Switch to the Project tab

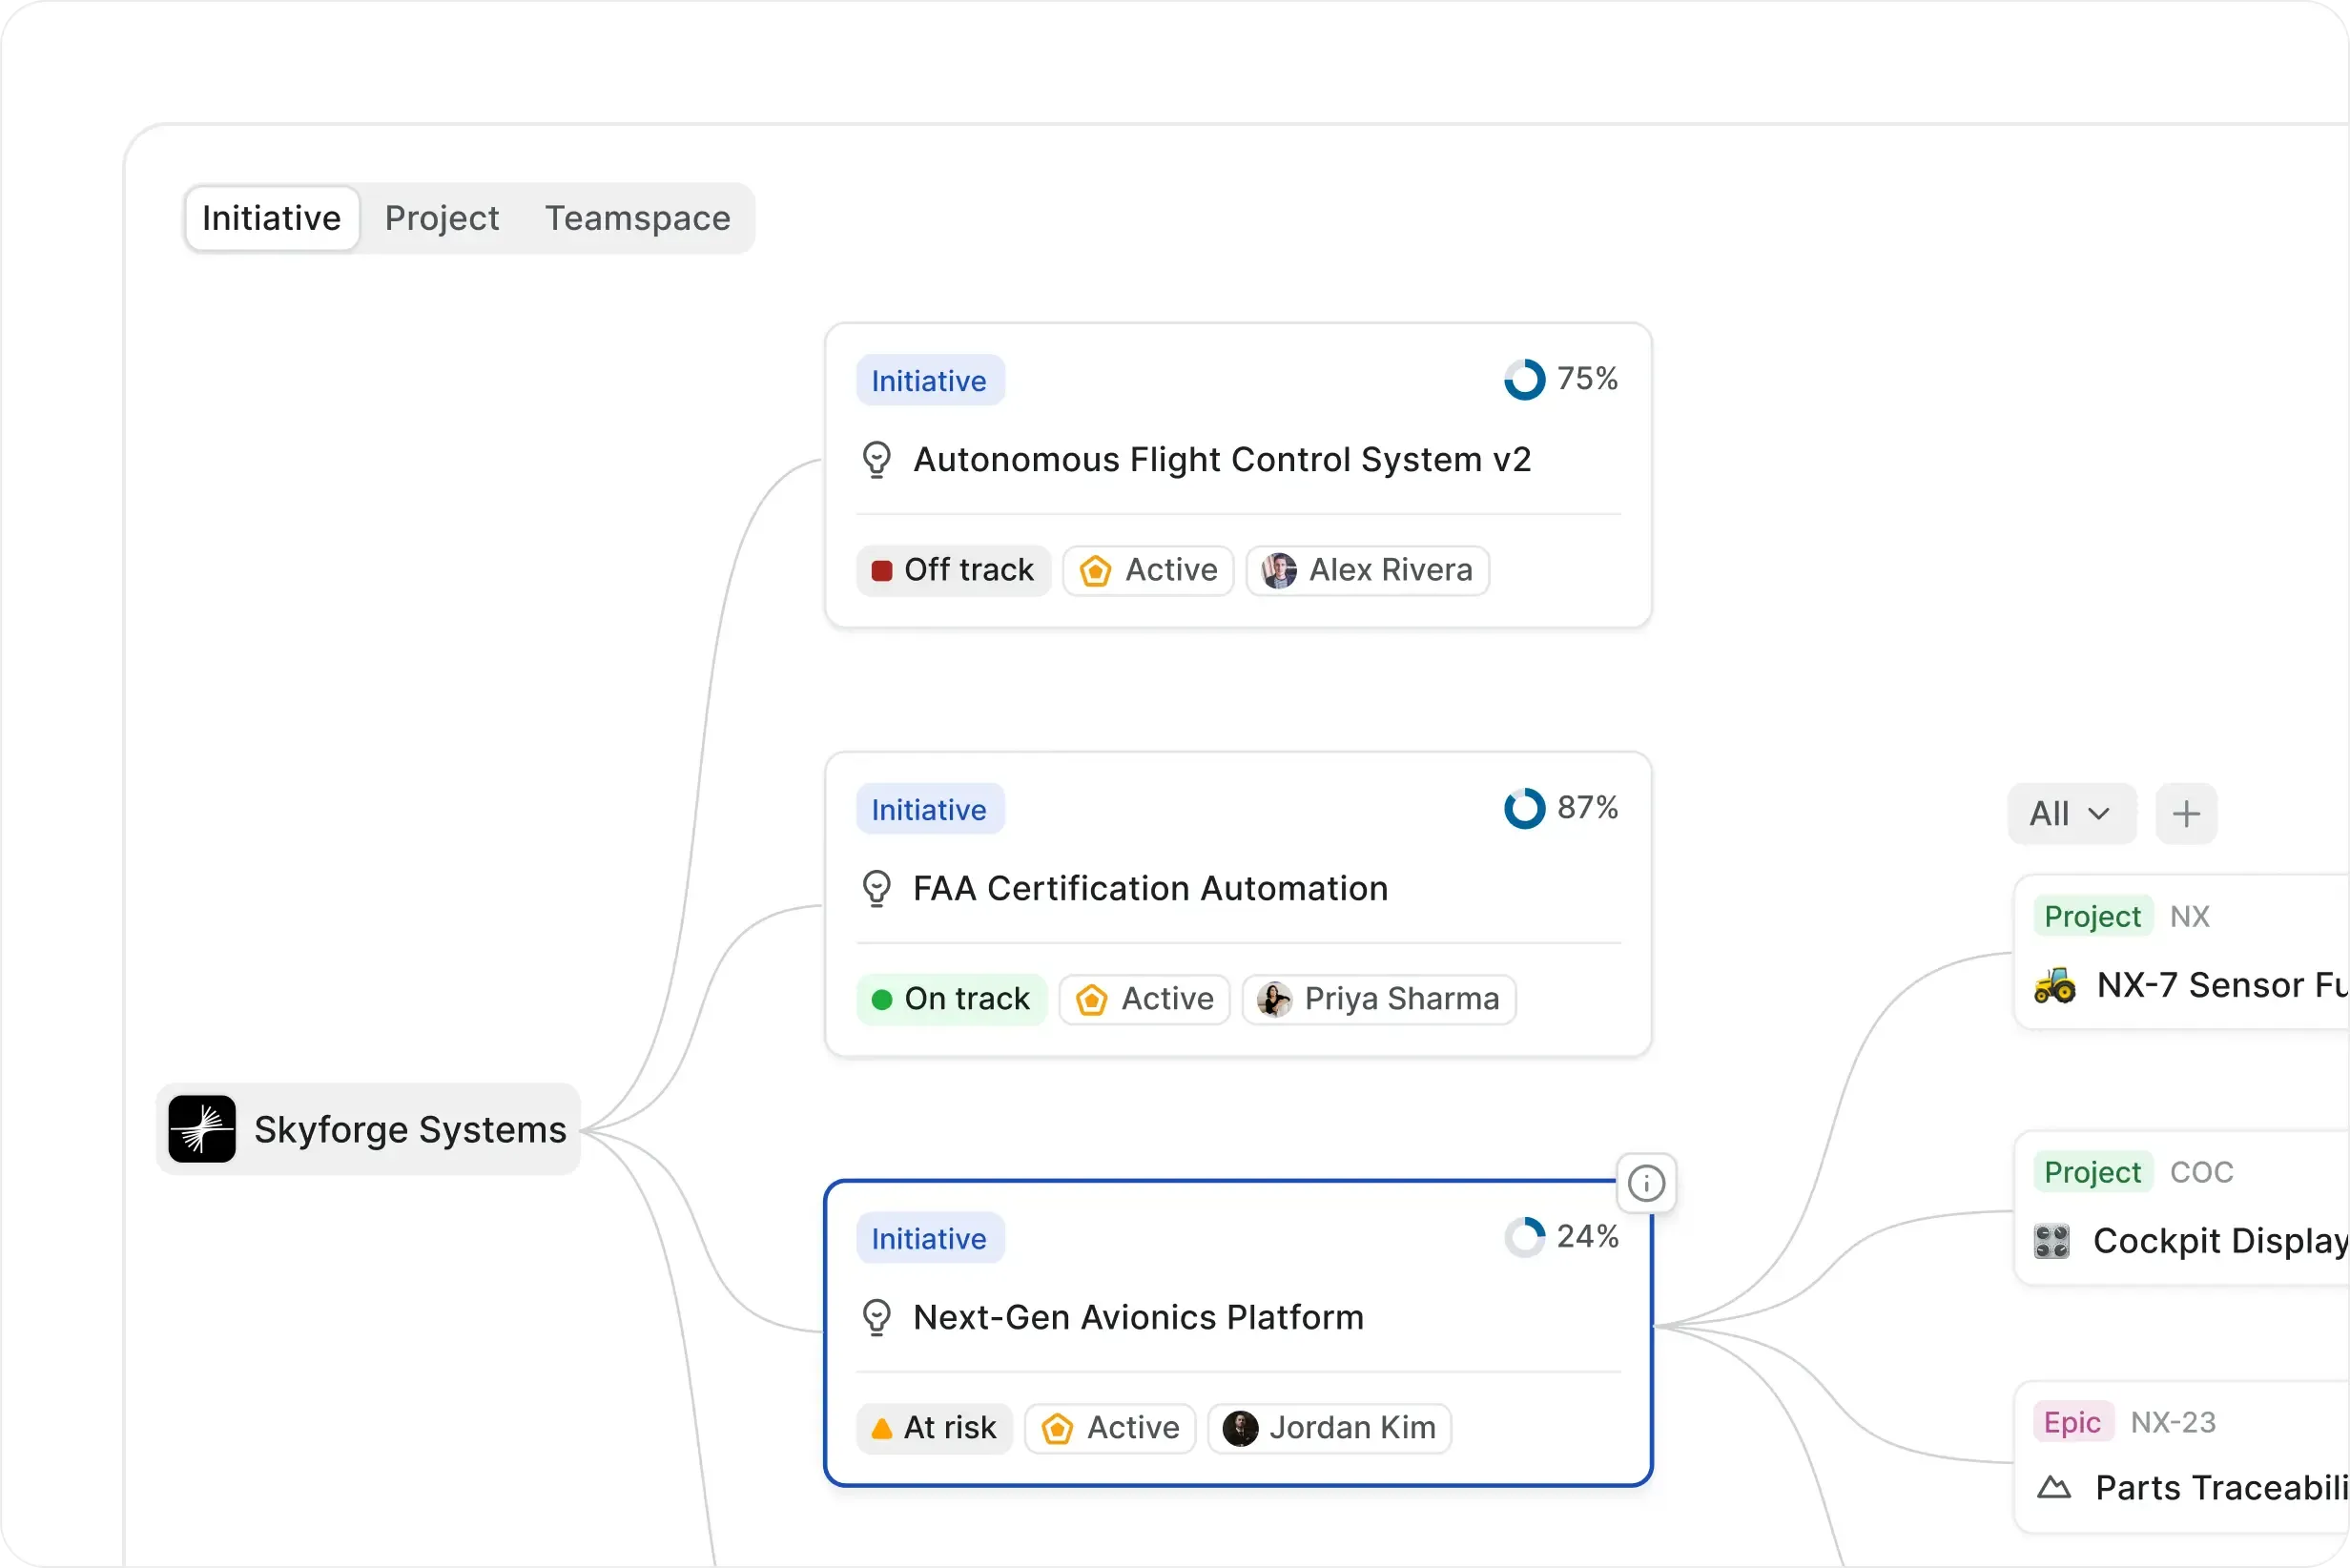click(x=443, y=218)
